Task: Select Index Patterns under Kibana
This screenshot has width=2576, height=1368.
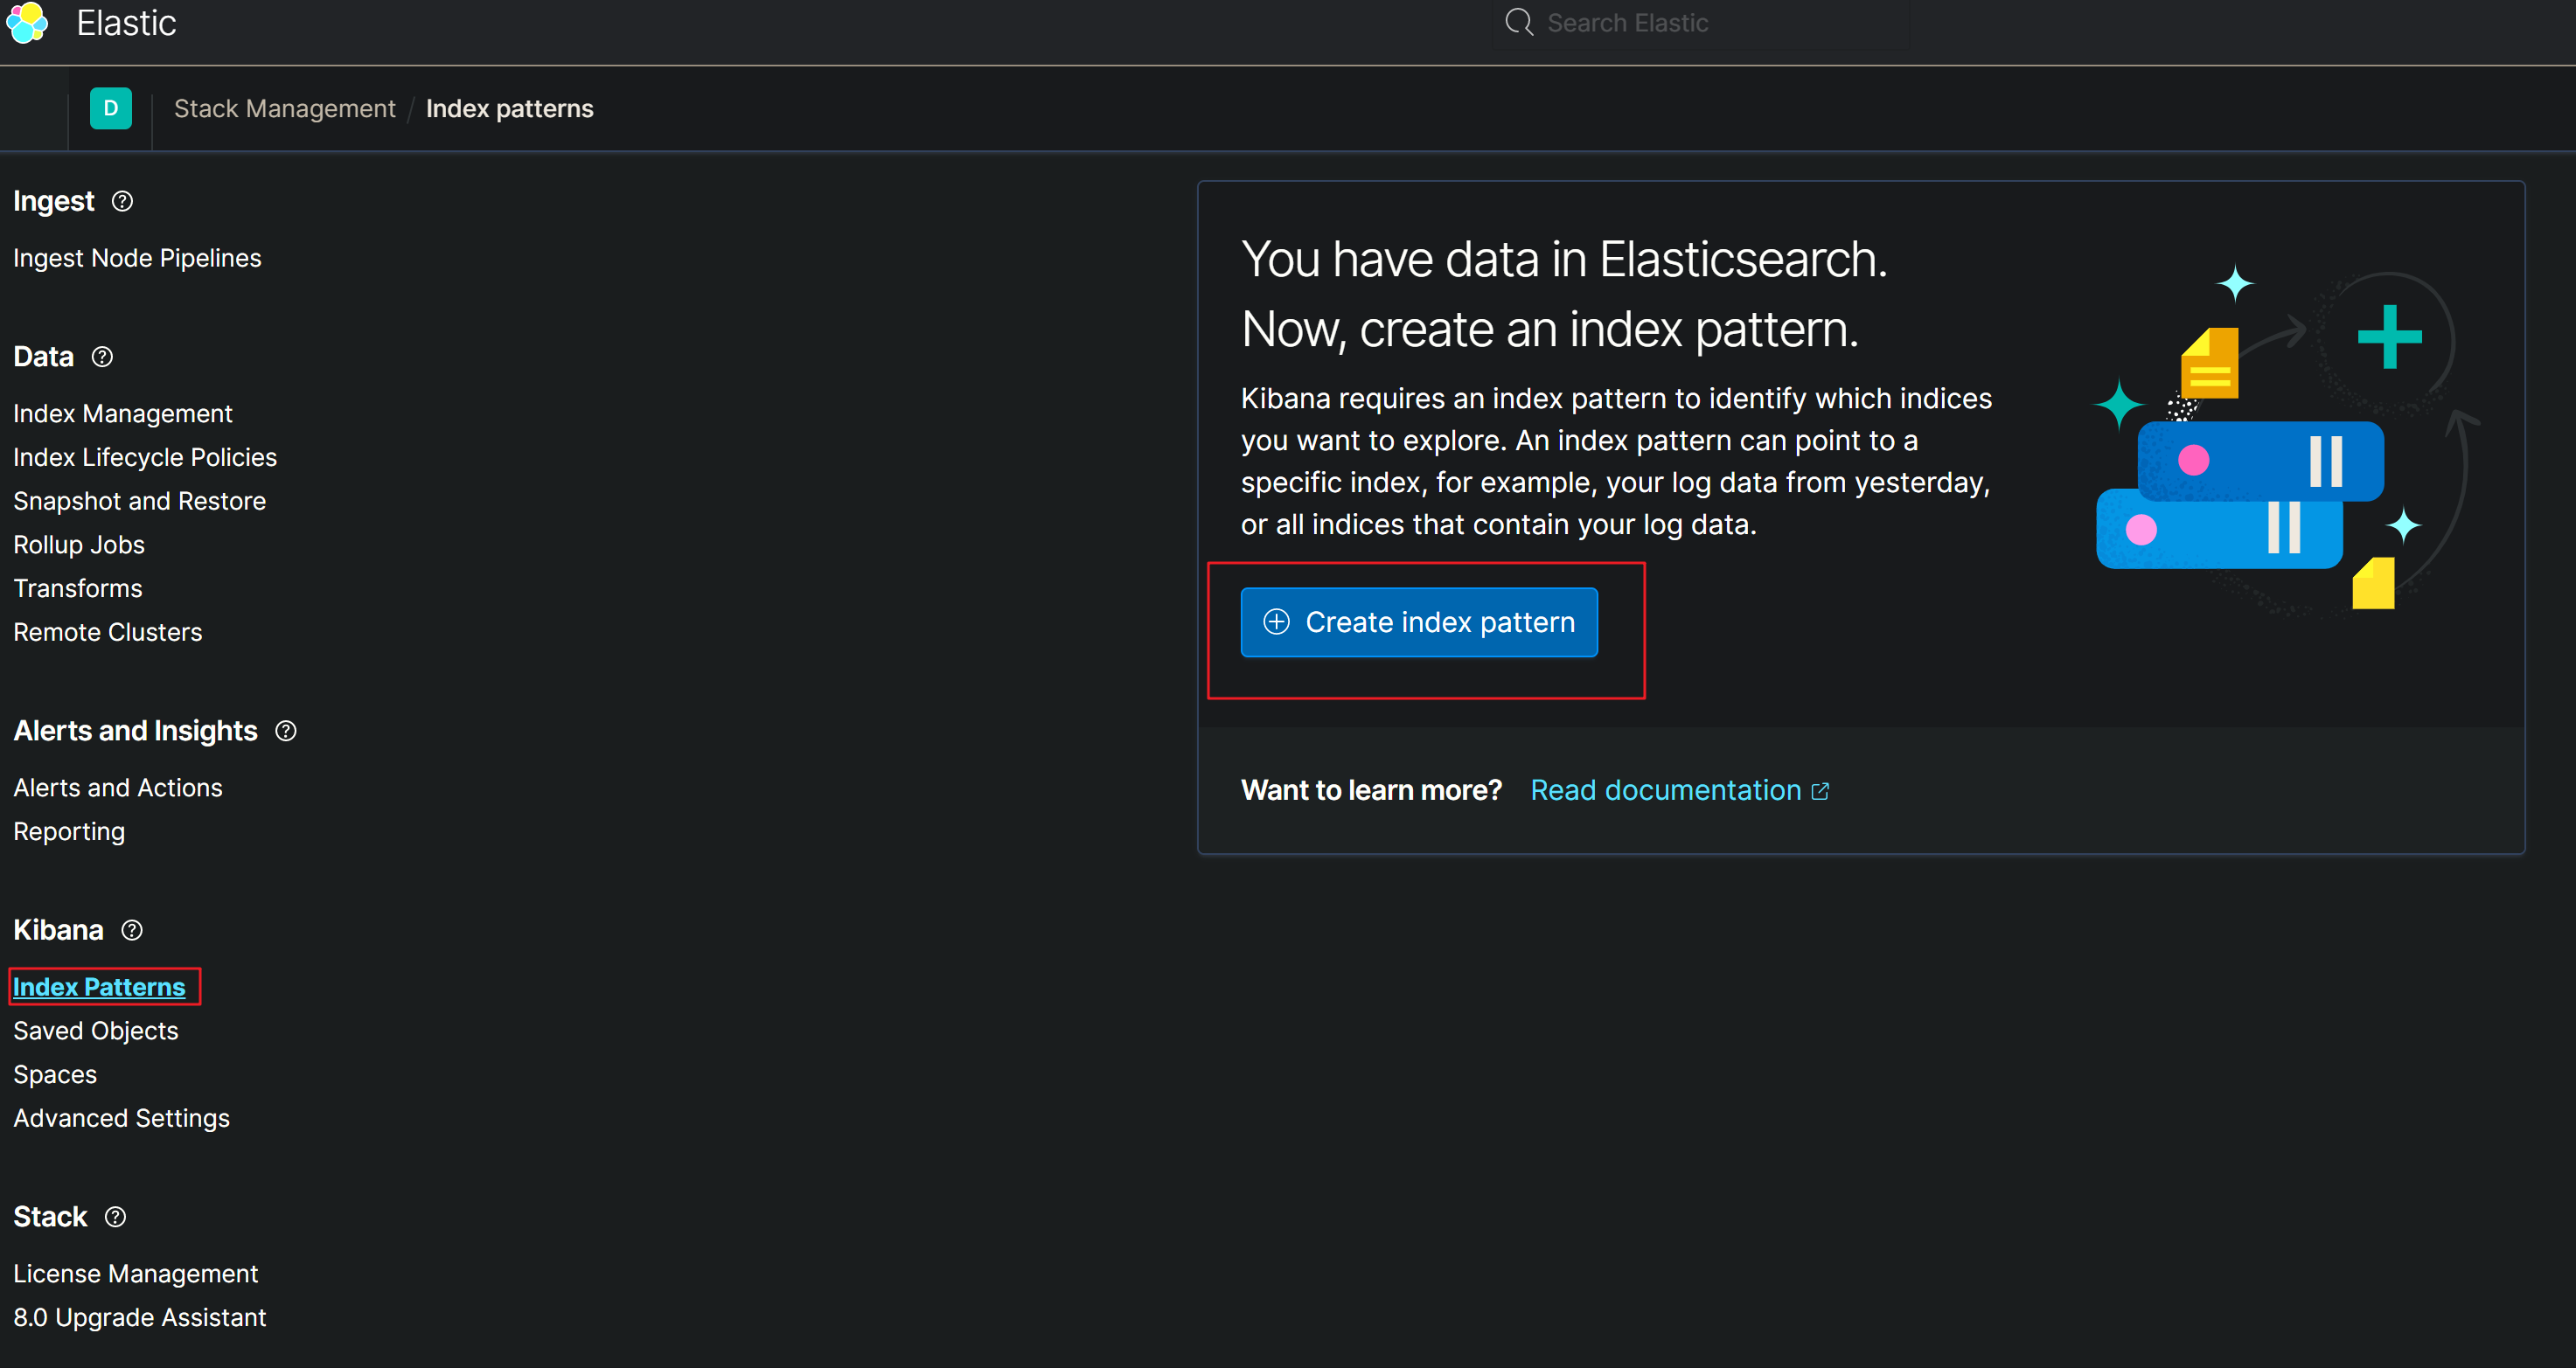Action: point(99,986)
